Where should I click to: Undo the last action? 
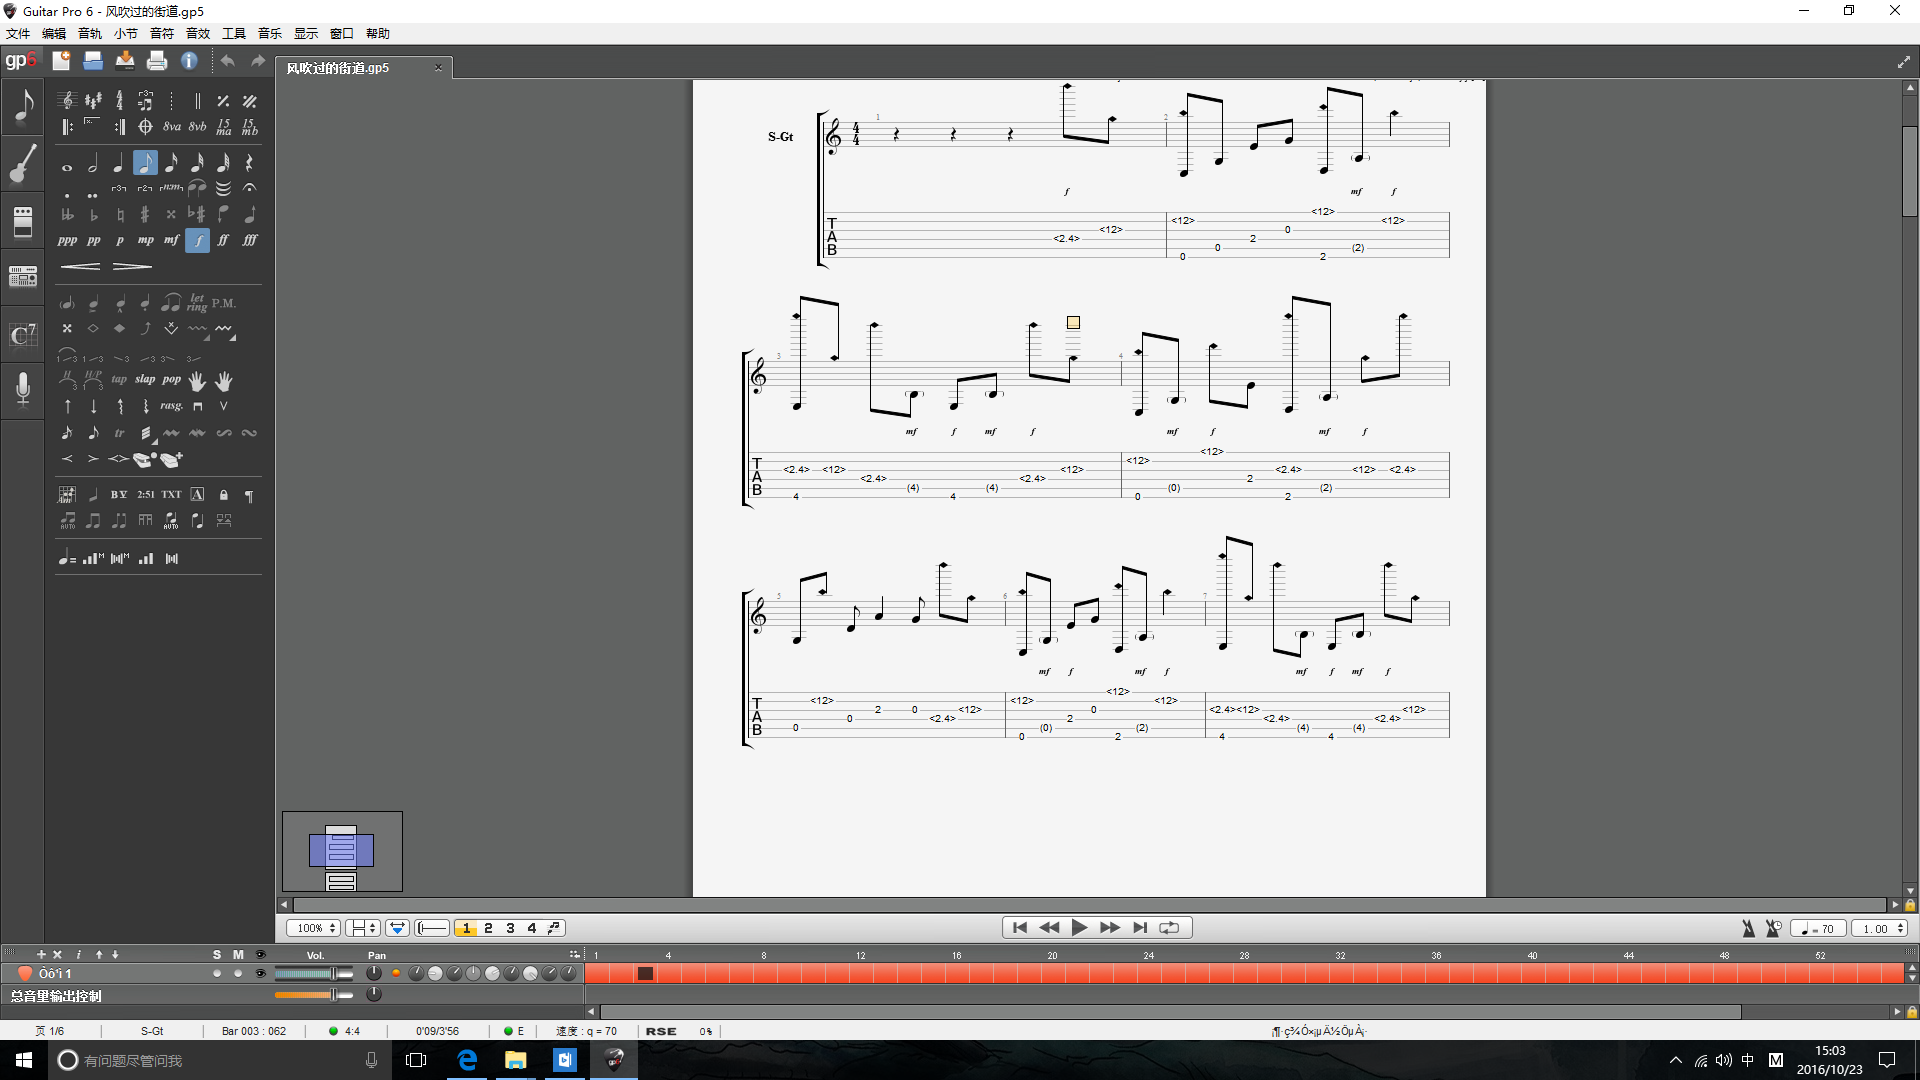click(x=228, y=61)
